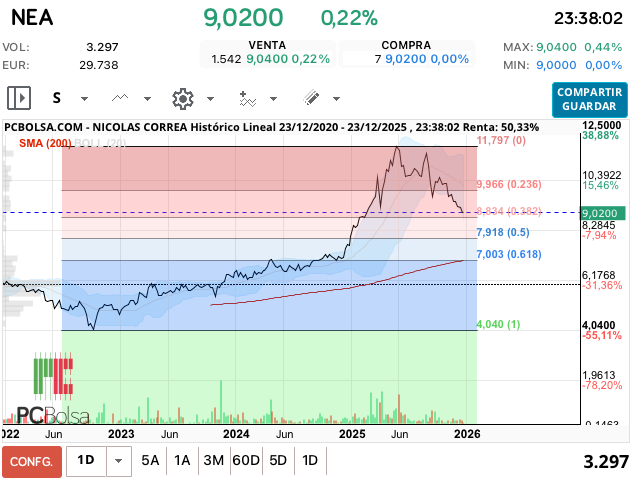Click the chart type line icon
Image resolution: width=643 pixels, height=483 pixels.
[121, 98]
